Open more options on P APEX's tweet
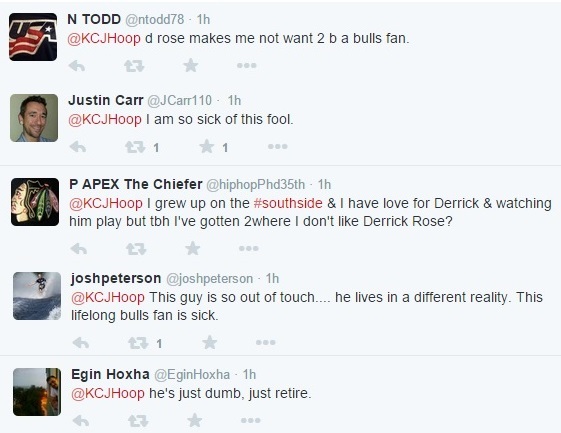561x433 pixels. coord(248,248)
